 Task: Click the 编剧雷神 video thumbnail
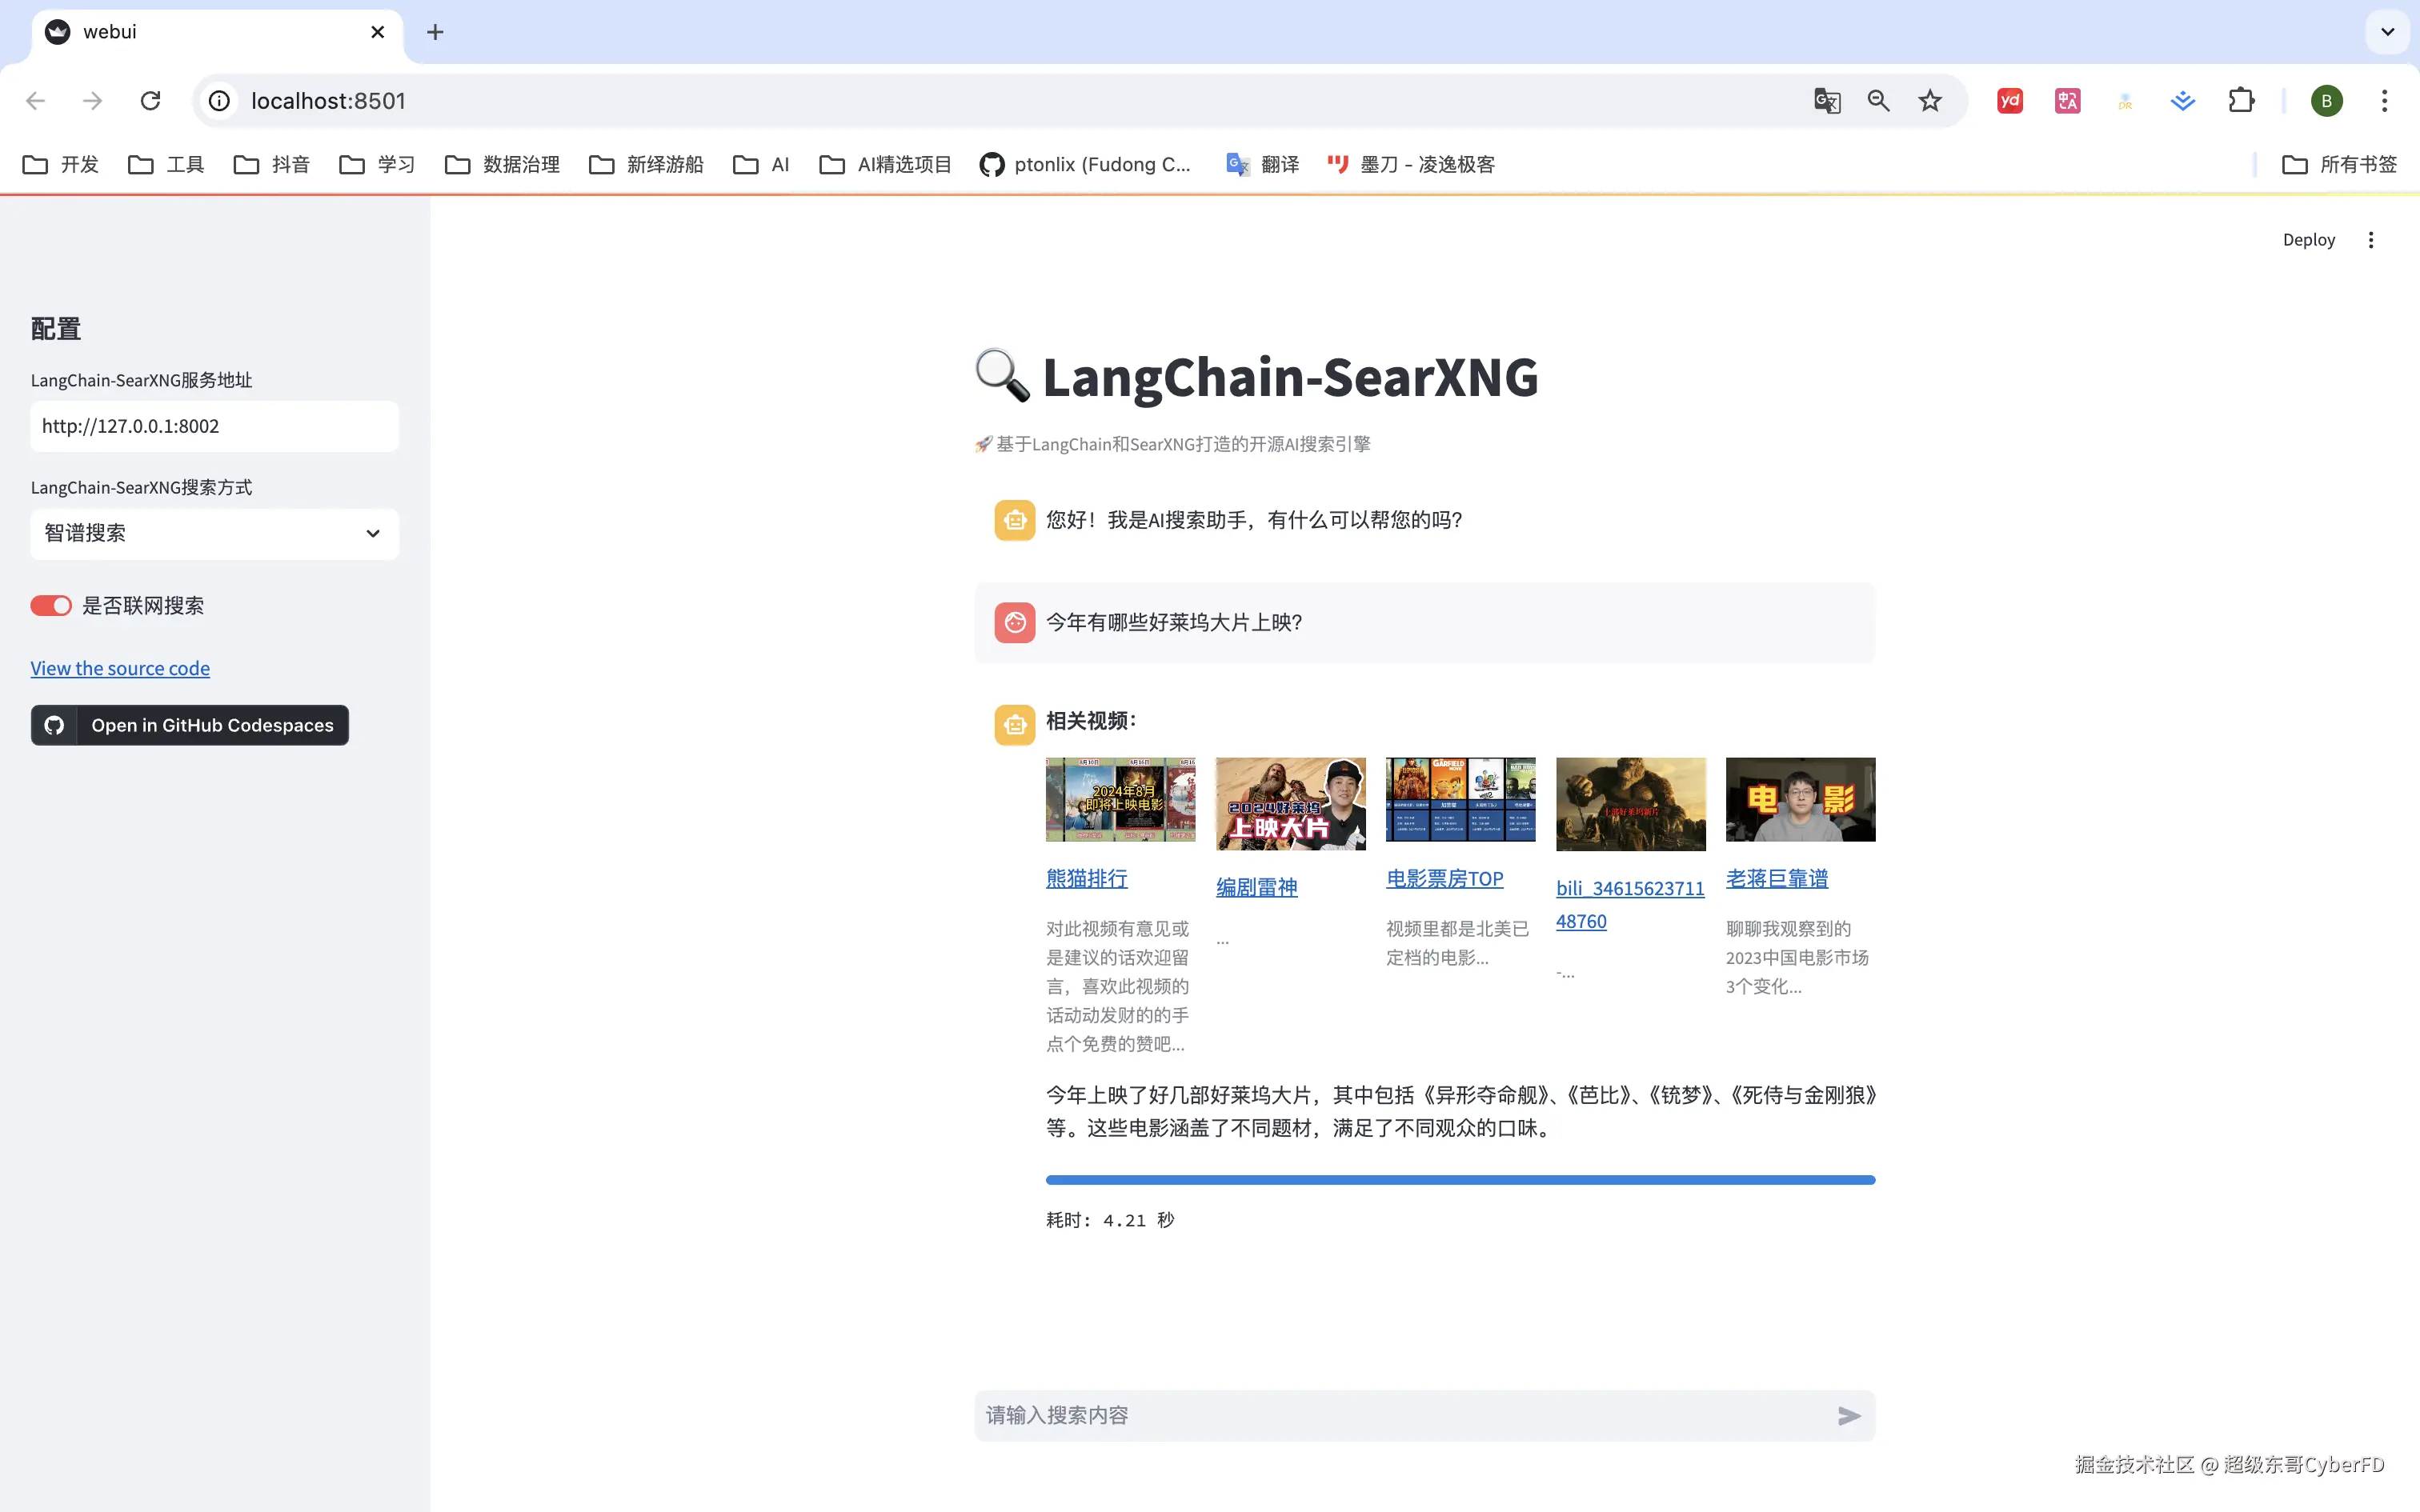coord(1290,803)
